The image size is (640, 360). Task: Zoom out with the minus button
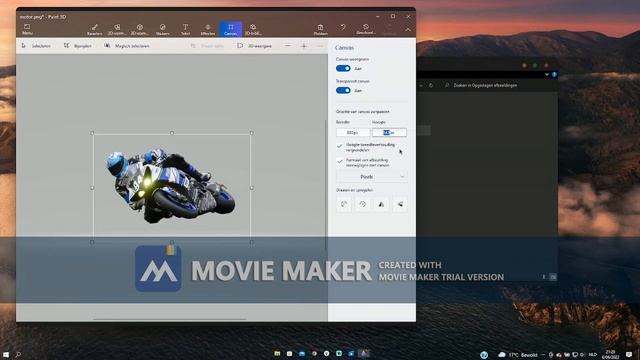coord(288,46)
